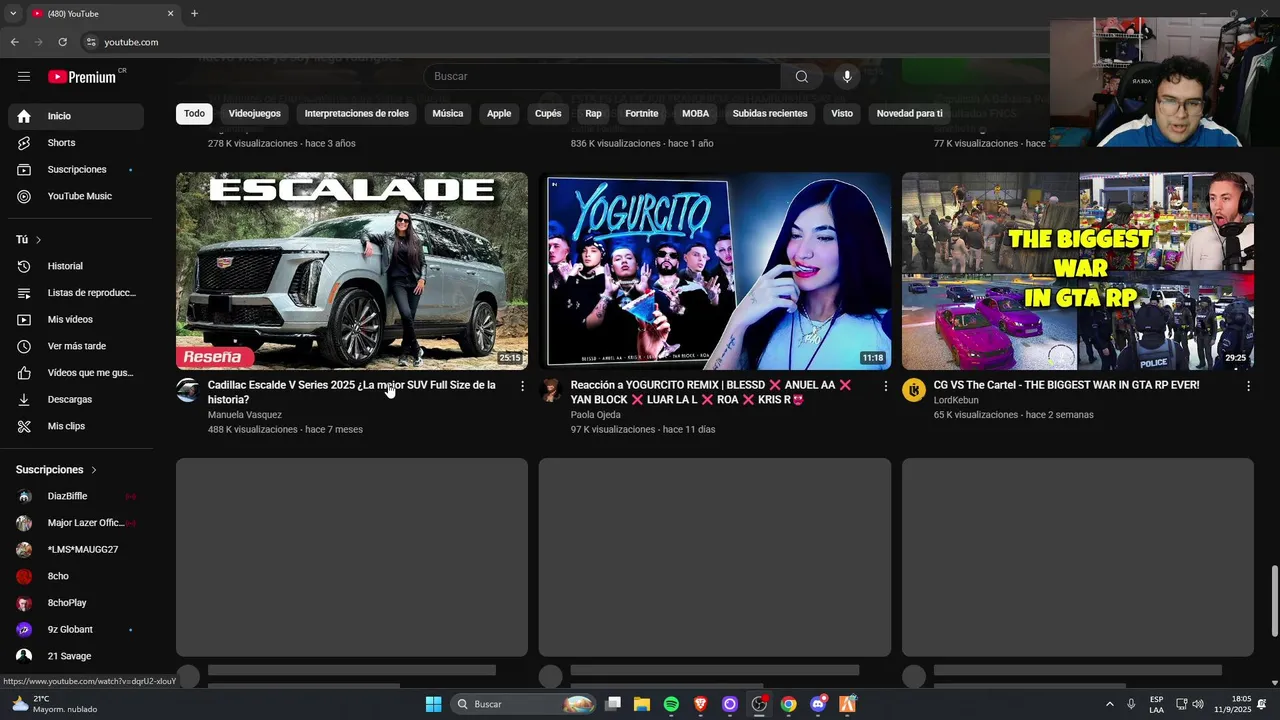Focus the YouTube Buscar search box
This screenshot has width=1280, height=720.
pyautogui.click(x=603, y=76)
